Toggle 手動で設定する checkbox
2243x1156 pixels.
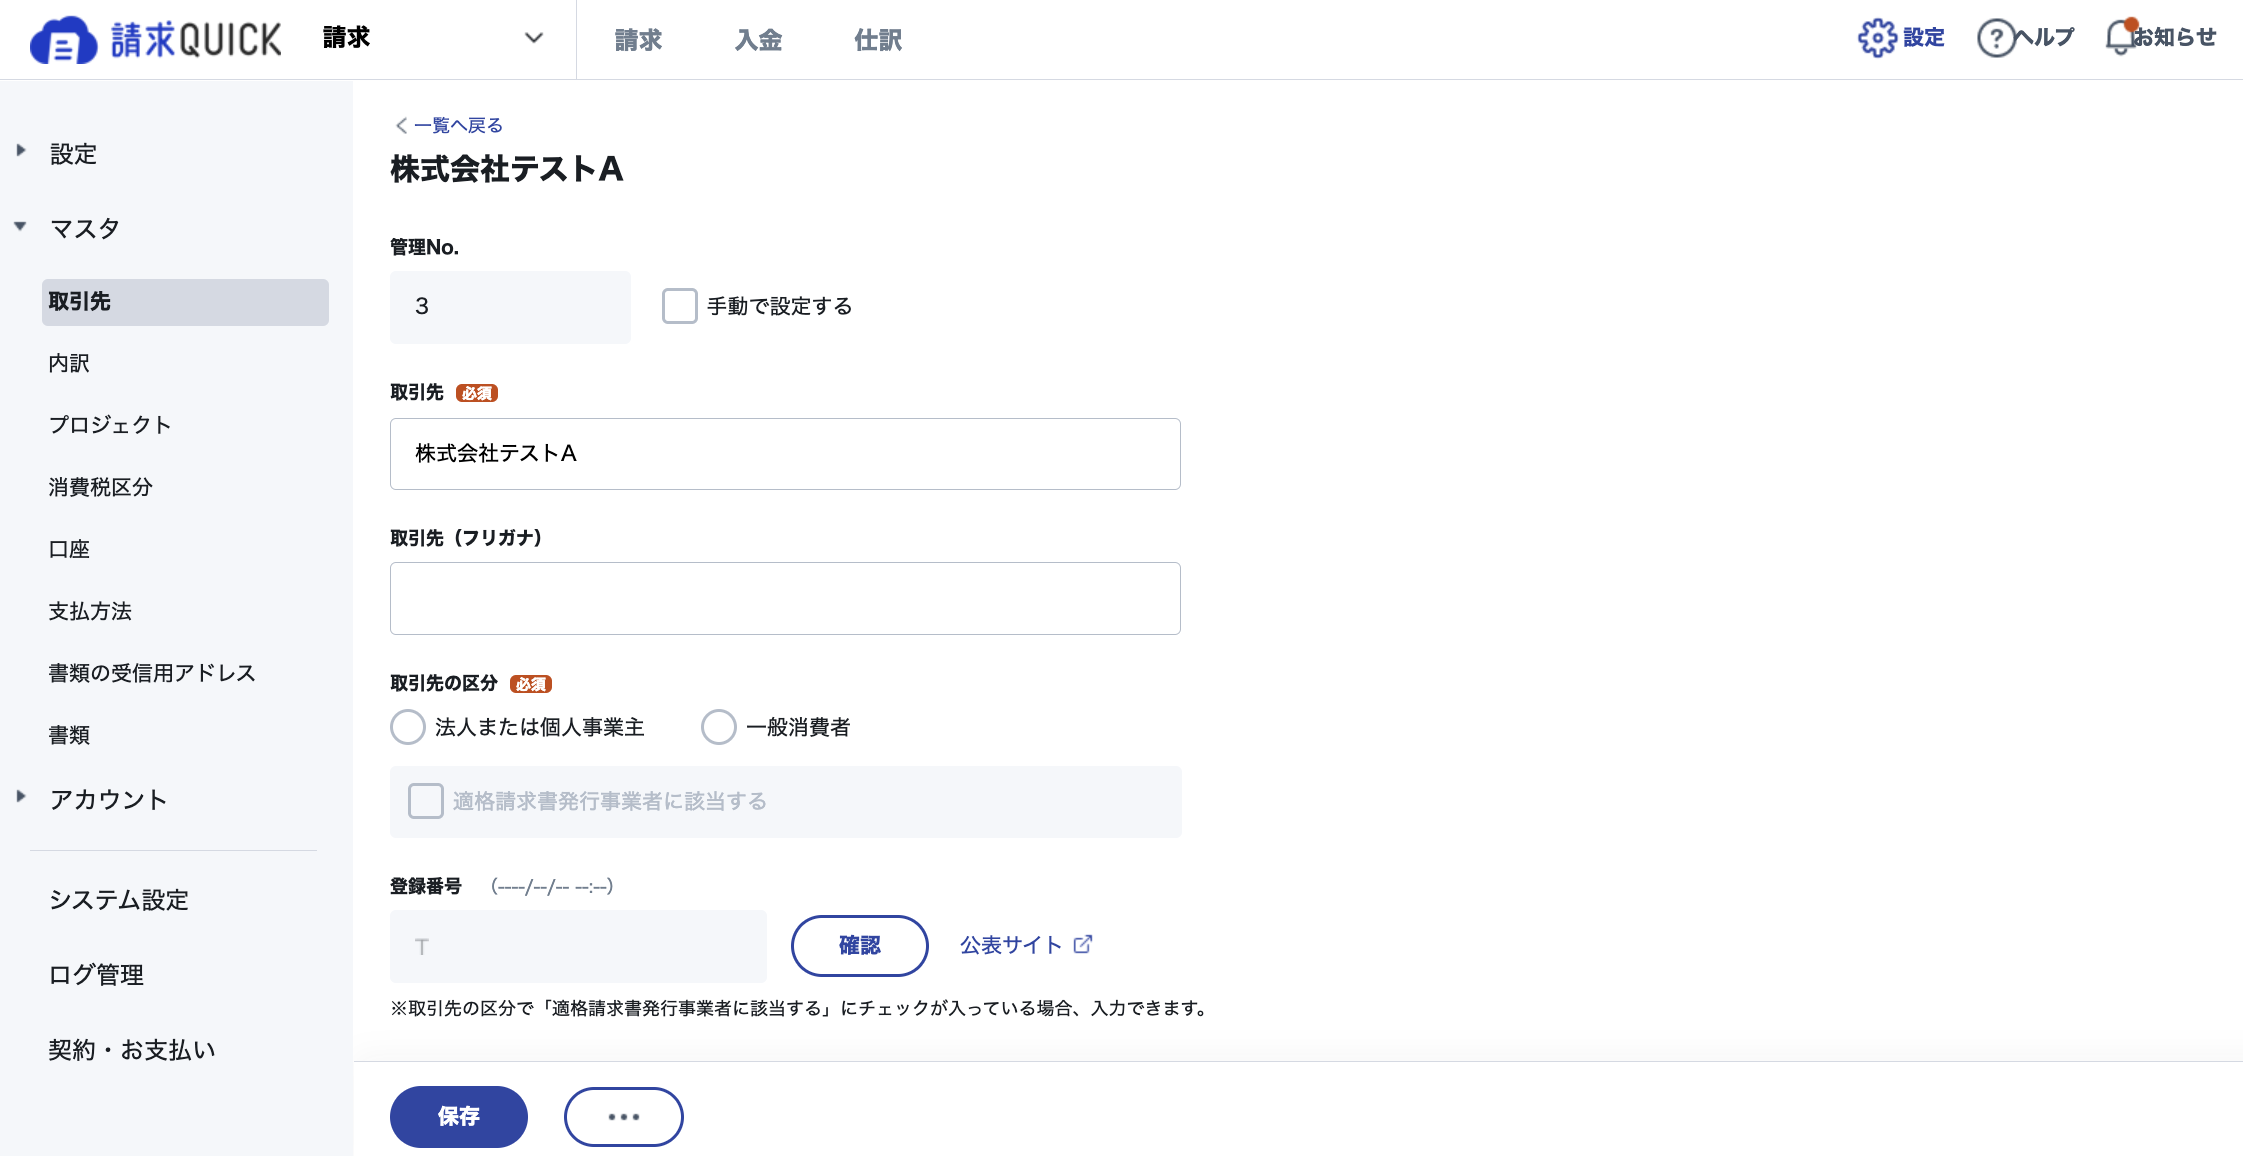tap(679, 306)
